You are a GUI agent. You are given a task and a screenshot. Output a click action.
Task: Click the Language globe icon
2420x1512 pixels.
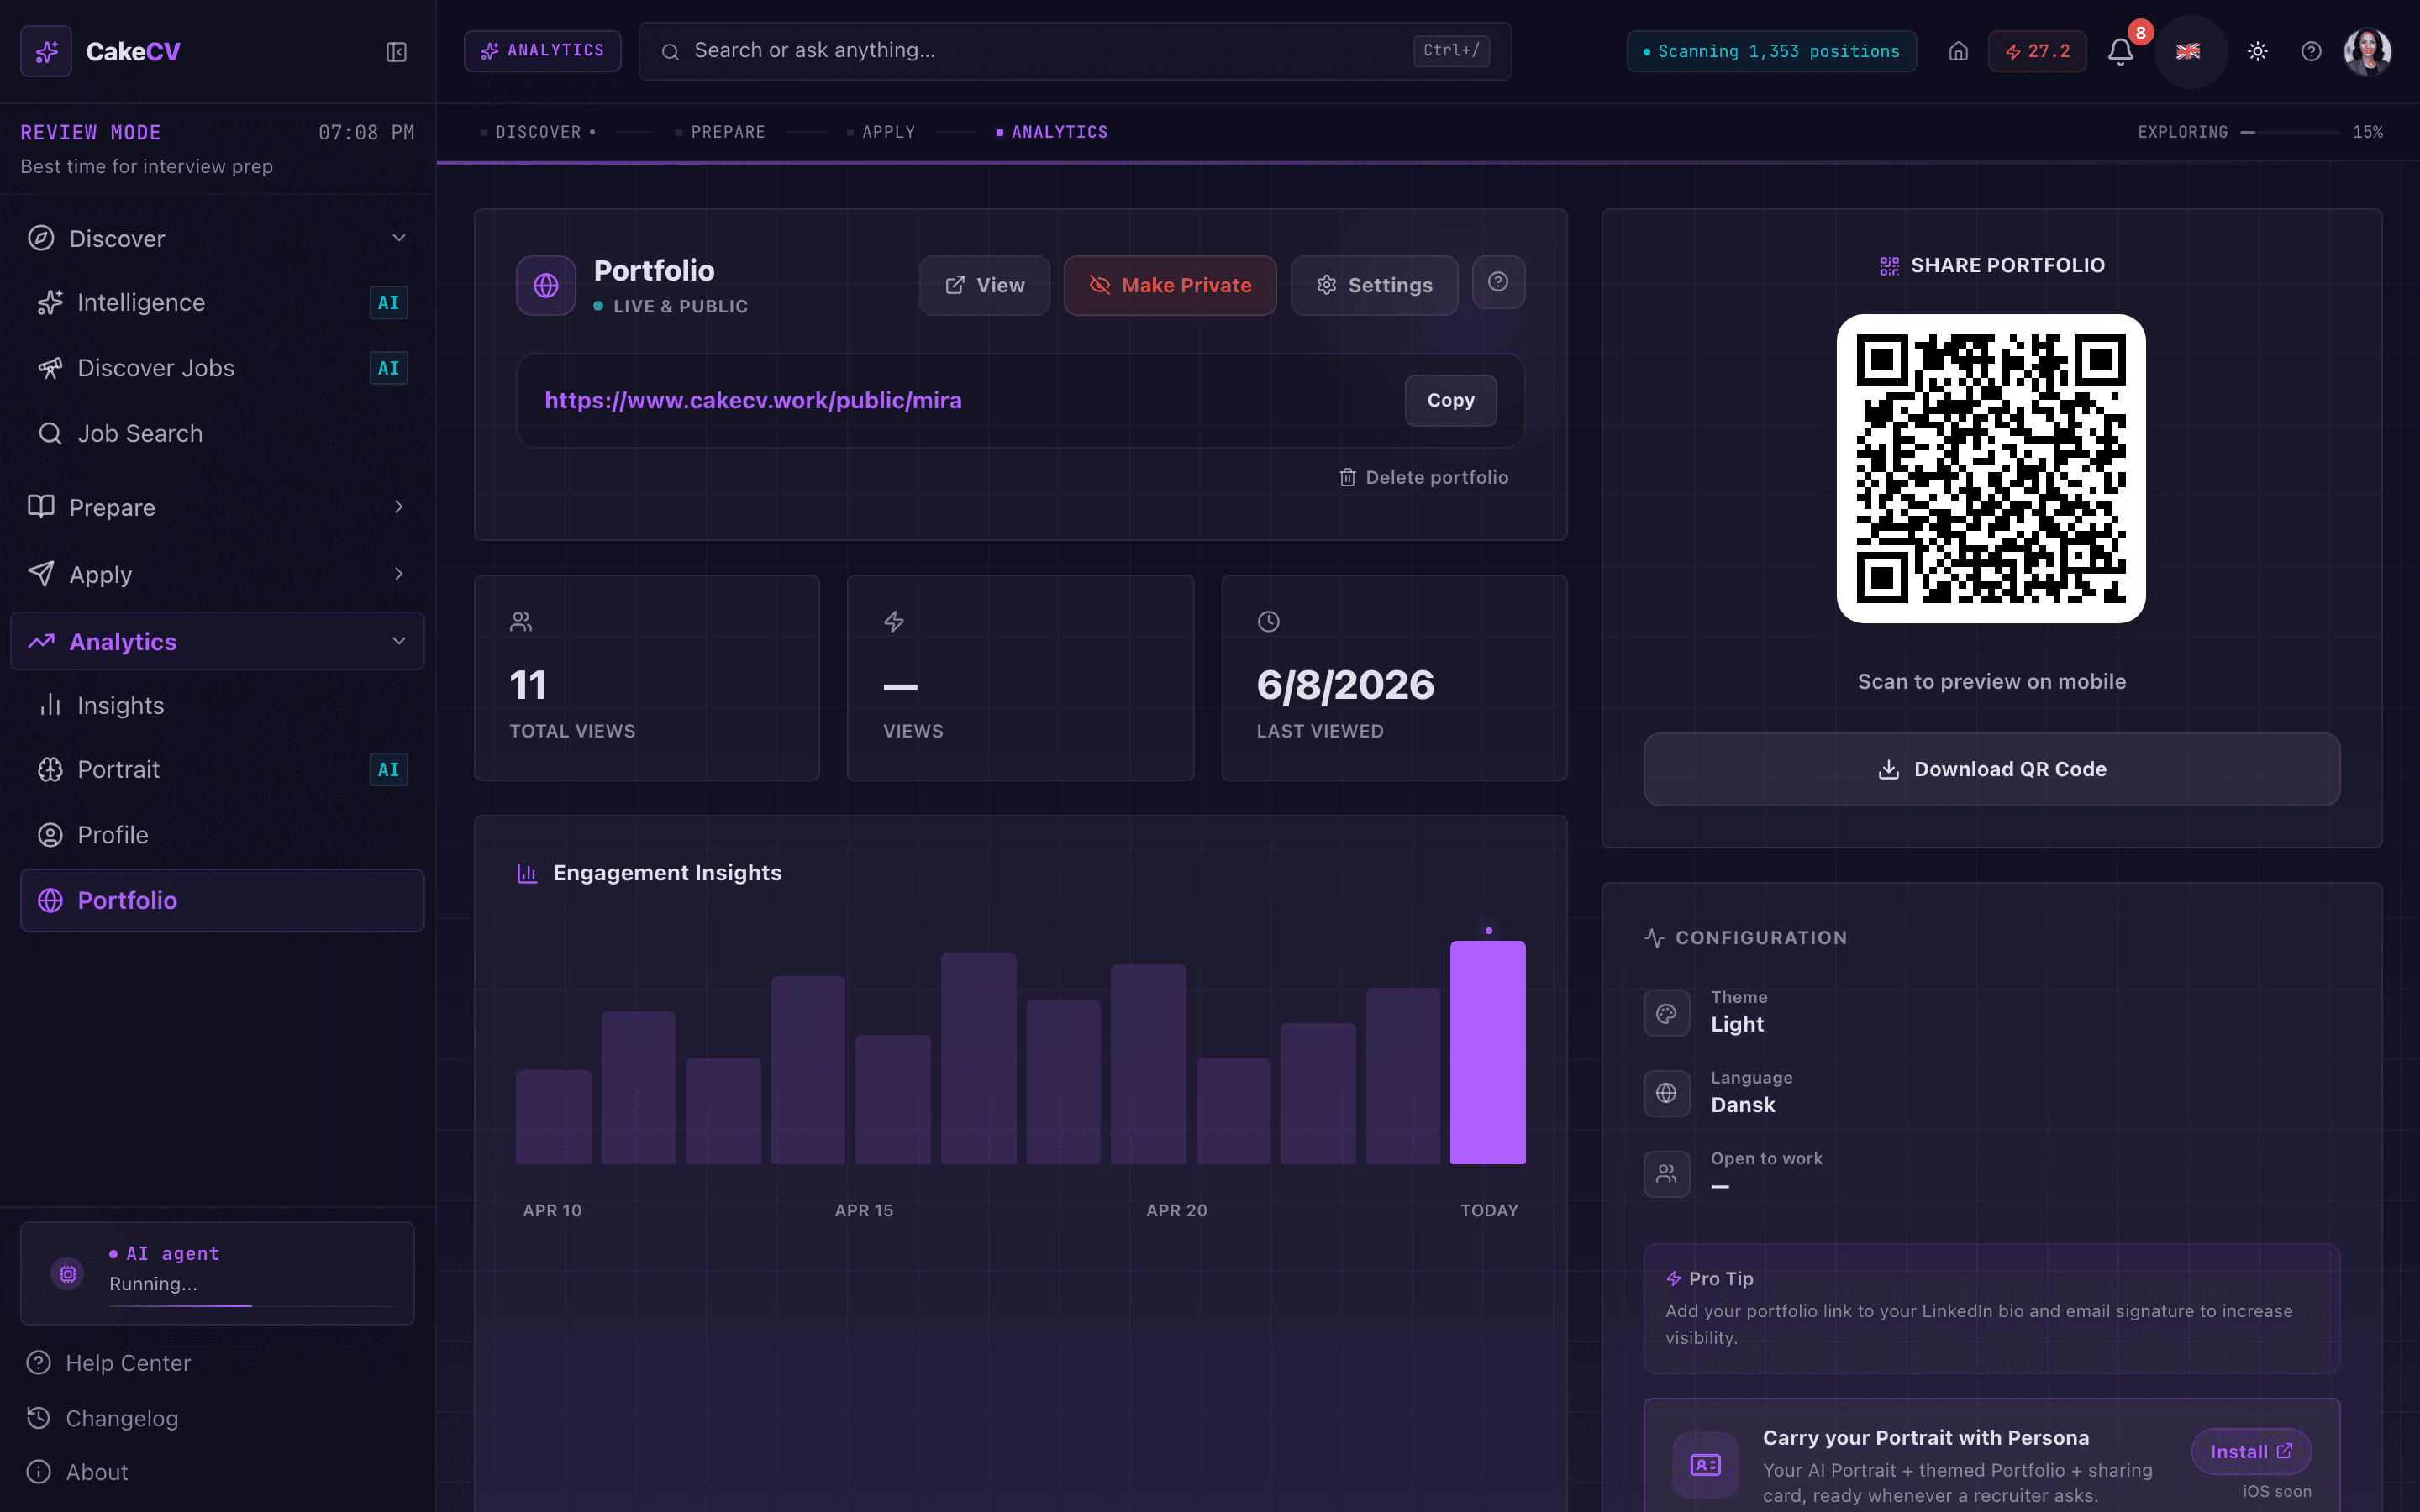click(x=1667, y=1093)
